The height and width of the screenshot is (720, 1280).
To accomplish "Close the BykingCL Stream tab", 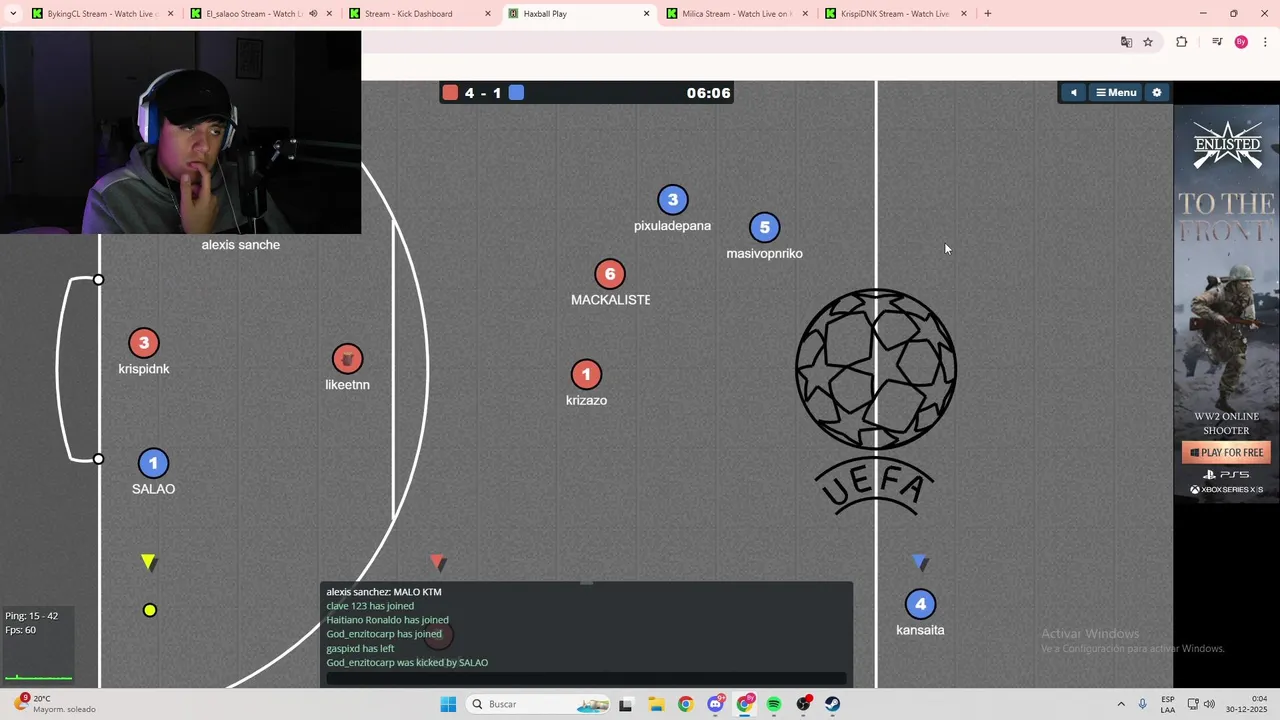I will (x=171, y=14).
